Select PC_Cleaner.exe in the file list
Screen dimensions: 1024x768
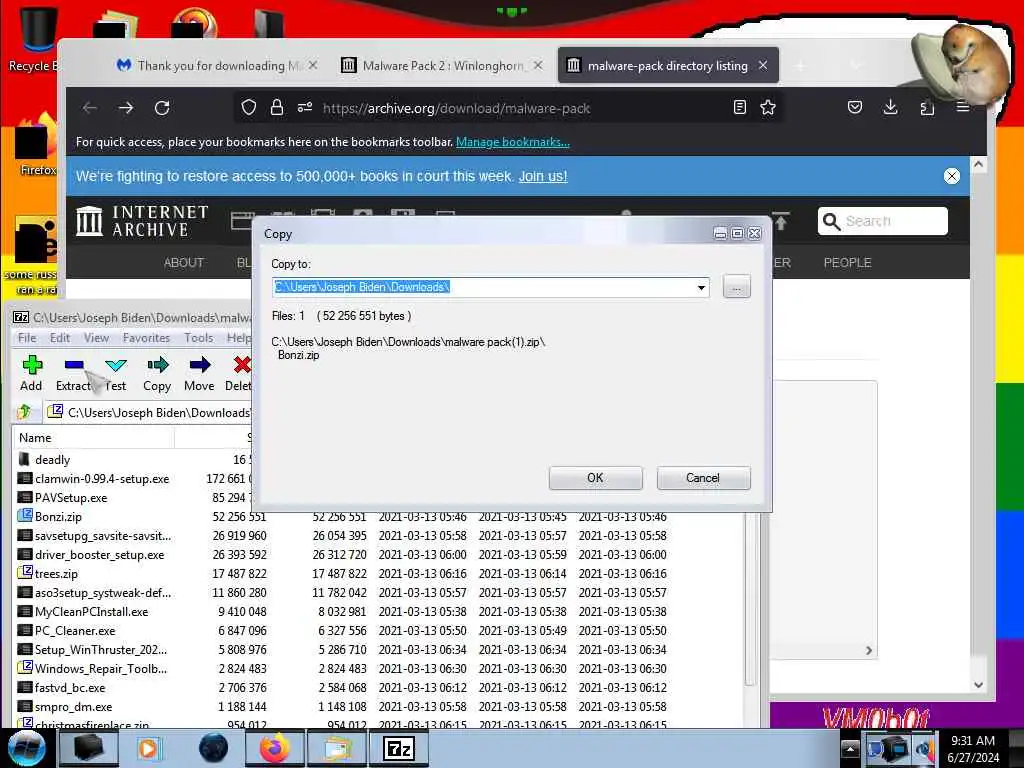click(74, 631)
